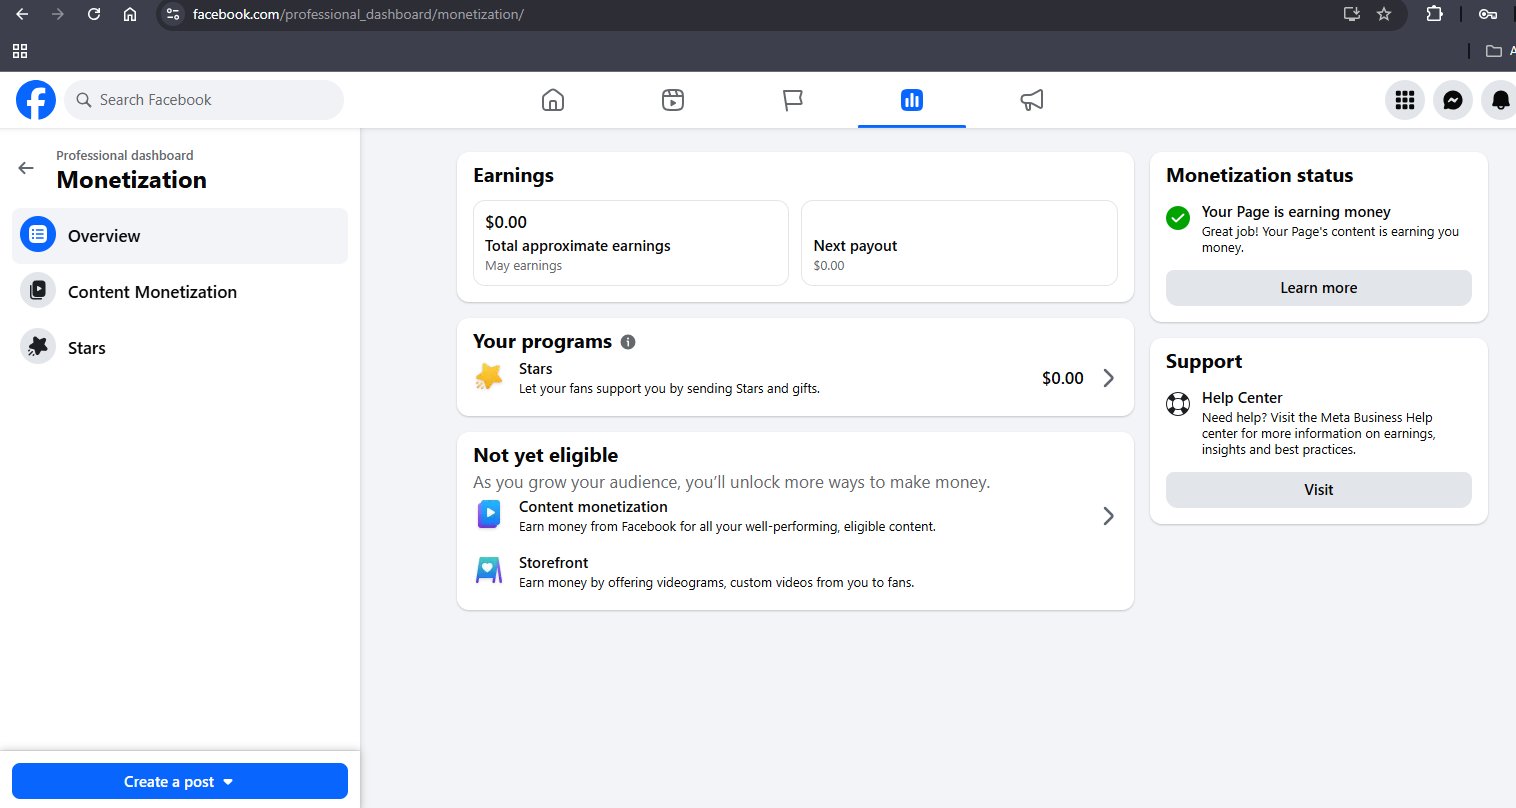Image resolution: width=1516 pixels, height=808 pixels.
Task: Click the browser forward arrow
Action: point(58,14)
